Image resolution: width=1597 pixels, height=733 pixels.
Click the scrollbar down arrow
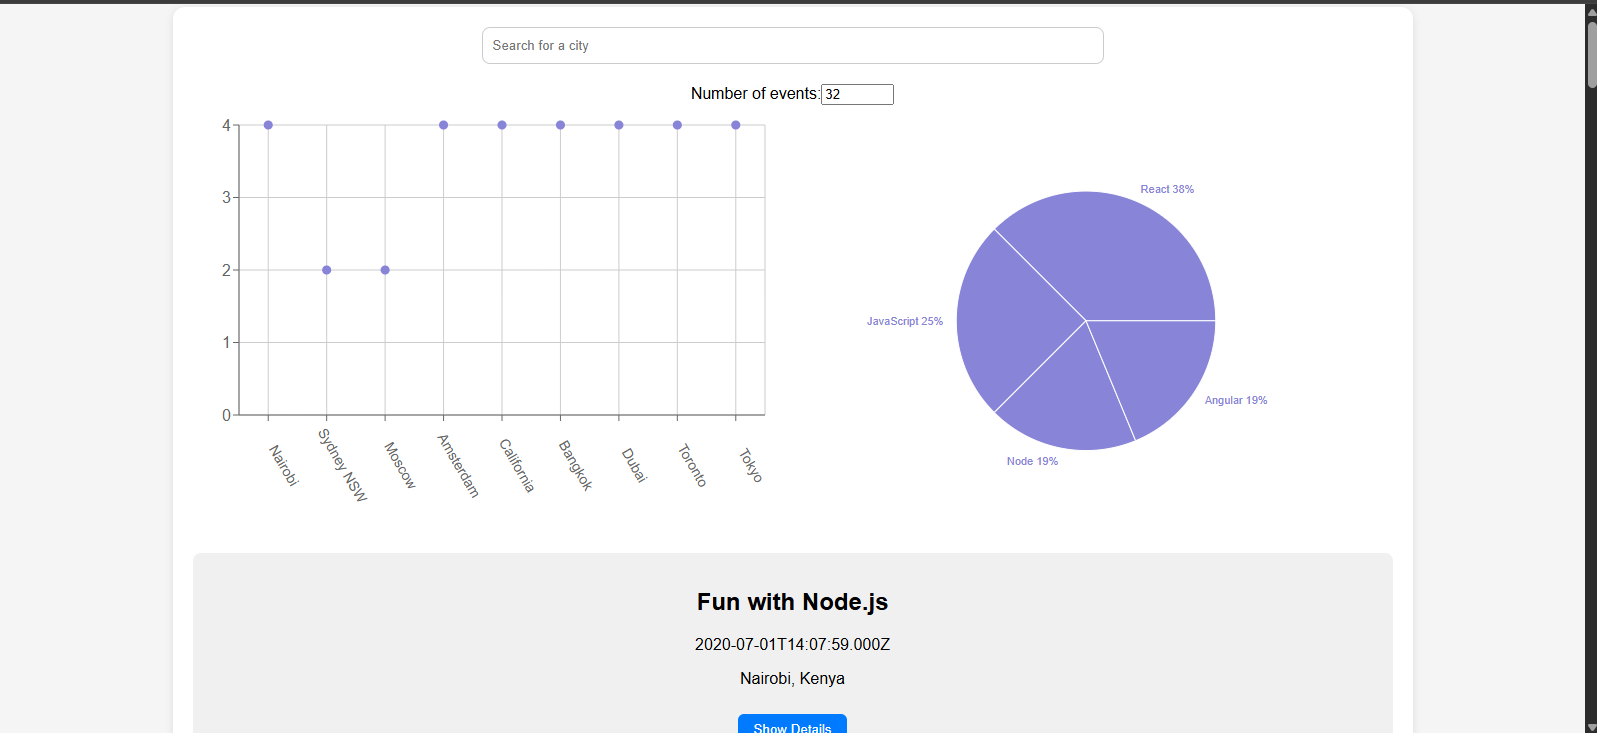[x=1591, y=726]
